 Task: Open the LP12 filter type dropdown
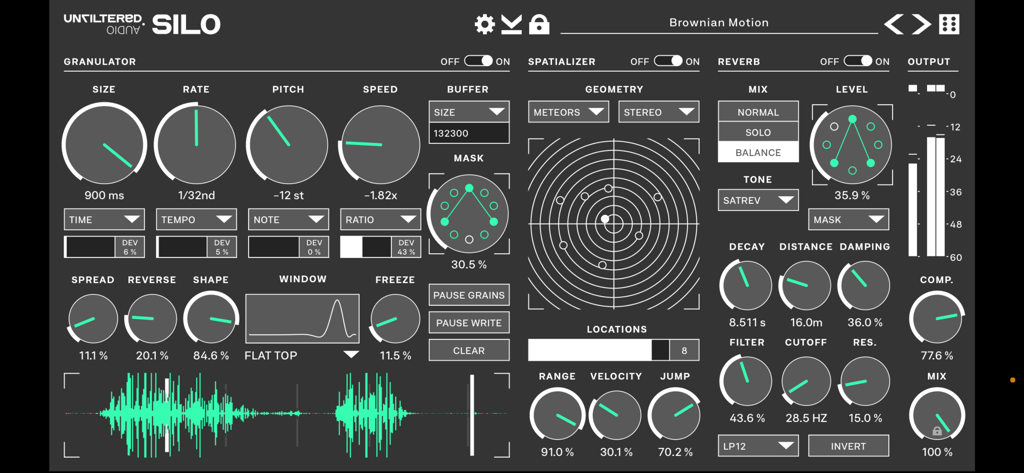[758, 446]
